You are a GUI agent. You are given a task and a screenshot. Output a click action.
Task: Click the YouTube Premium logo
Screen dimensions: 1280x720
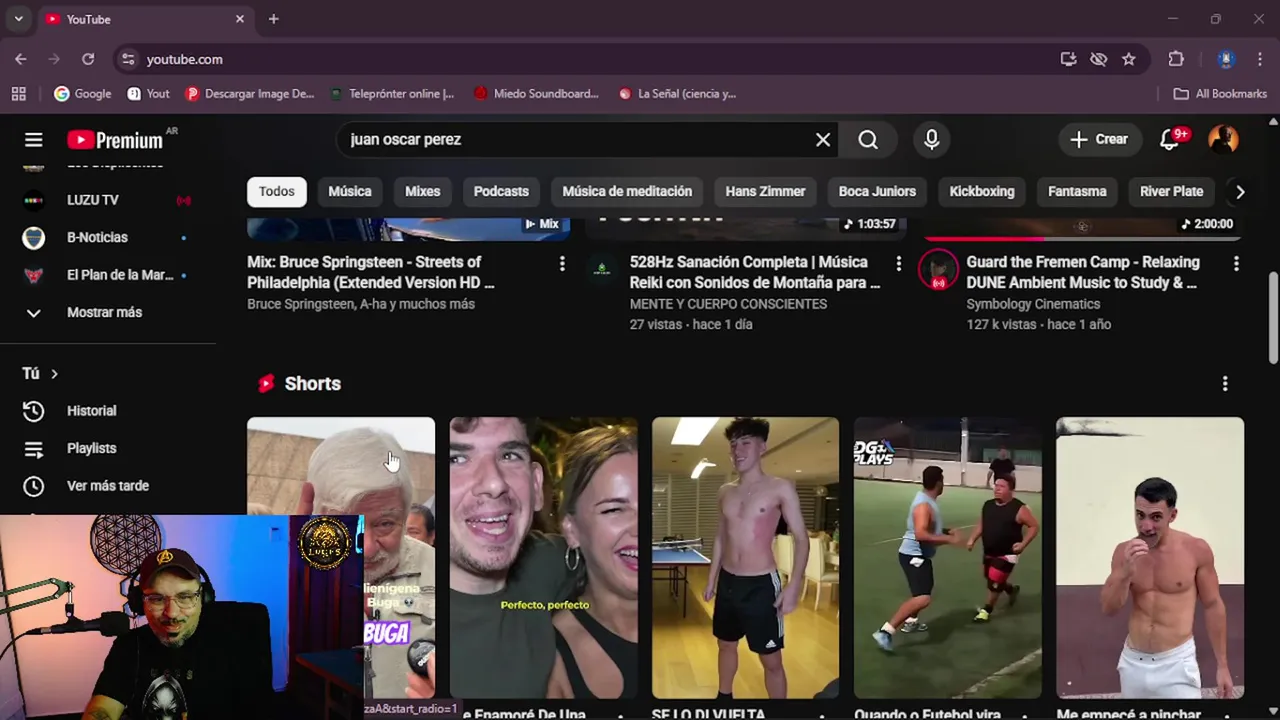(115, 140)
